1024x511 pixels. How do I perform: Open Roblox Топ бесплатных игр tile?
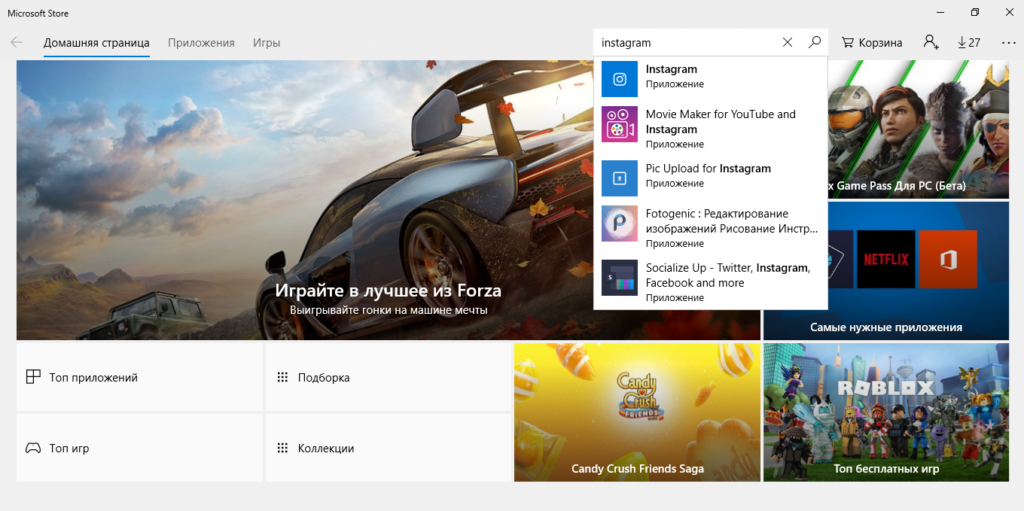[x=886, y=412]
